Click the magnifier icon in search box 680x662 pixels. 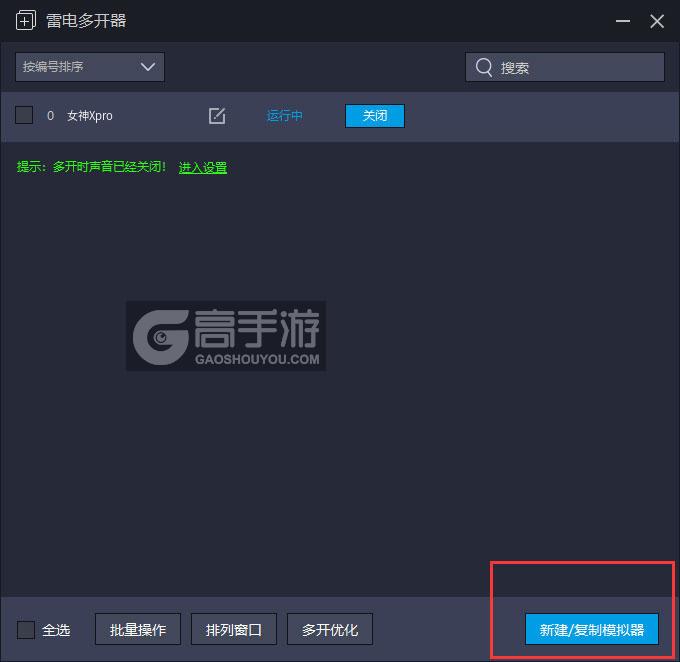click(484, 67)
